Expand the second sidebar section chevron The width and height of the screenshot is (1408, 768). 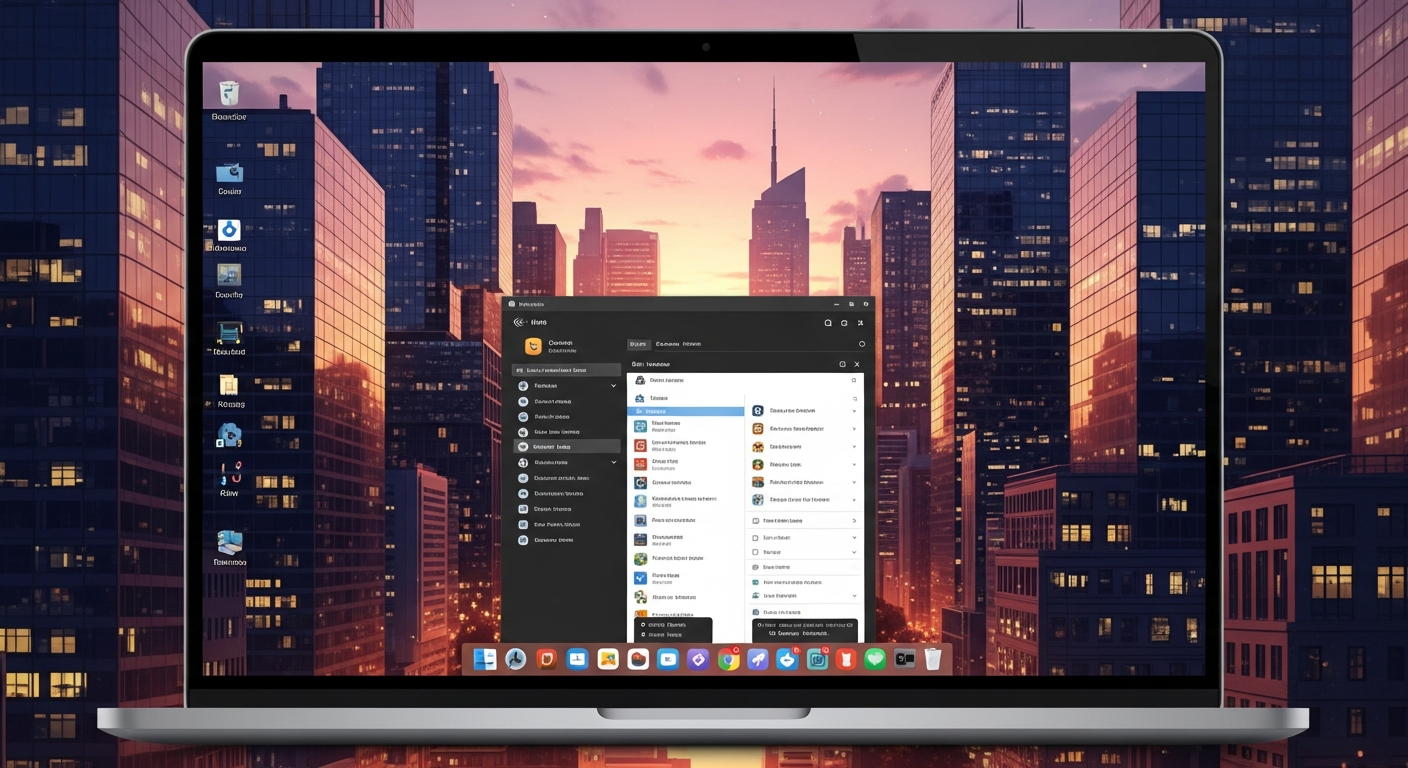(614, 463)
